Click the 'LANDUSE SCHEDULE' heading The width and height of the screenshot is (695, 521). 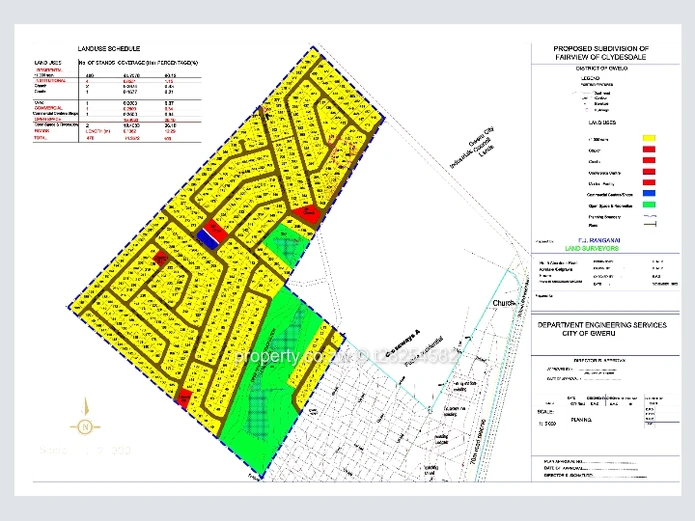pyautogui.click(x=109, y=49)
